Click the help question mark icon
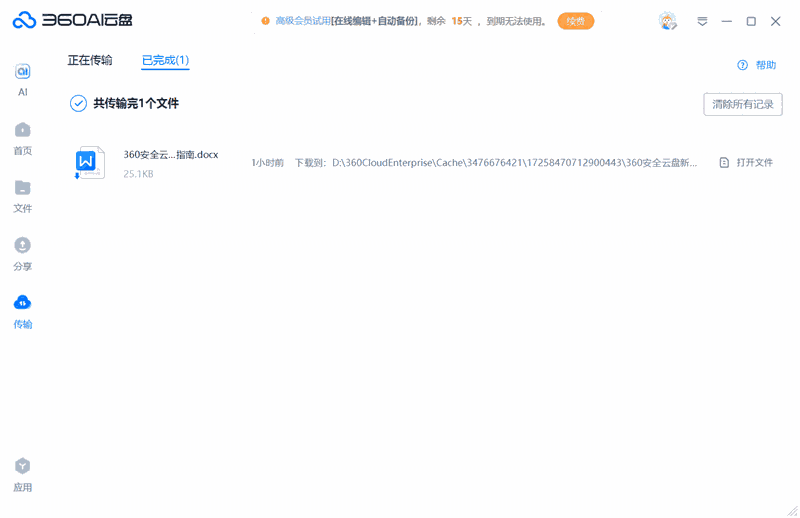The height and width of the screenshot is (518, 800). tap(742, 65)
